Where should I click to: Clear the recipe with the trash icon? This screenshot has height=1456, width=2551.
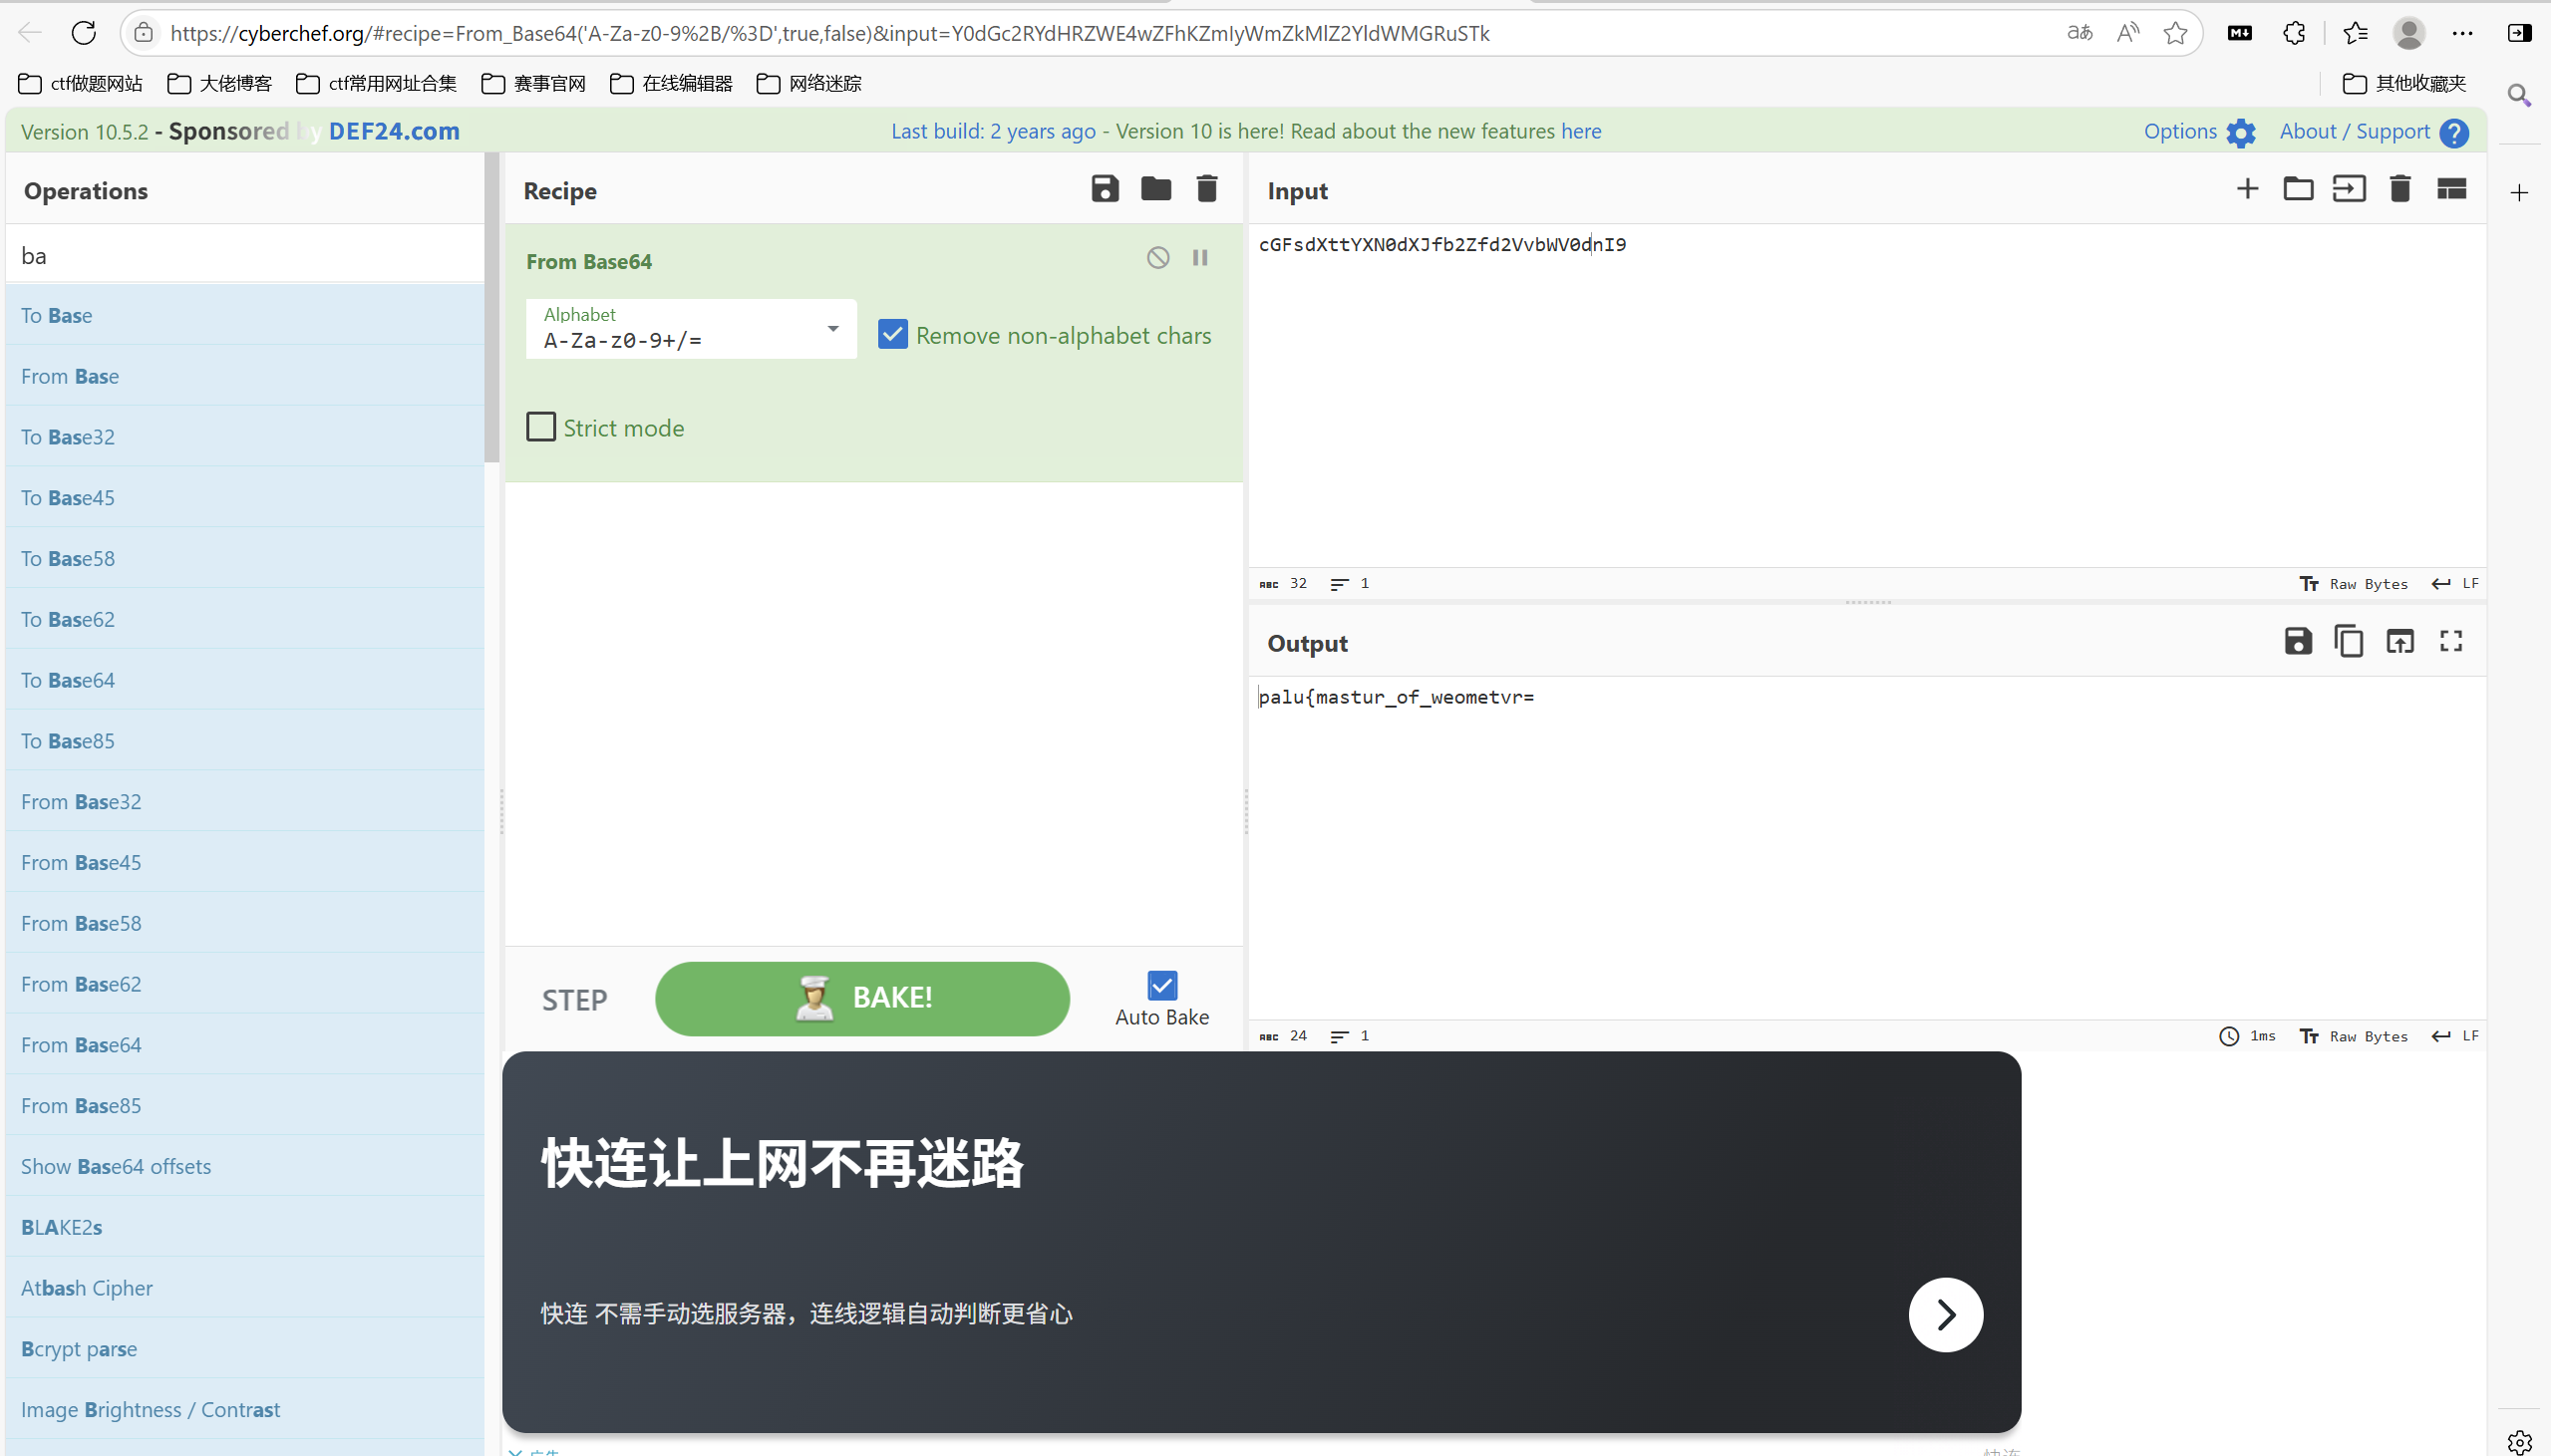coord(1207,189)
